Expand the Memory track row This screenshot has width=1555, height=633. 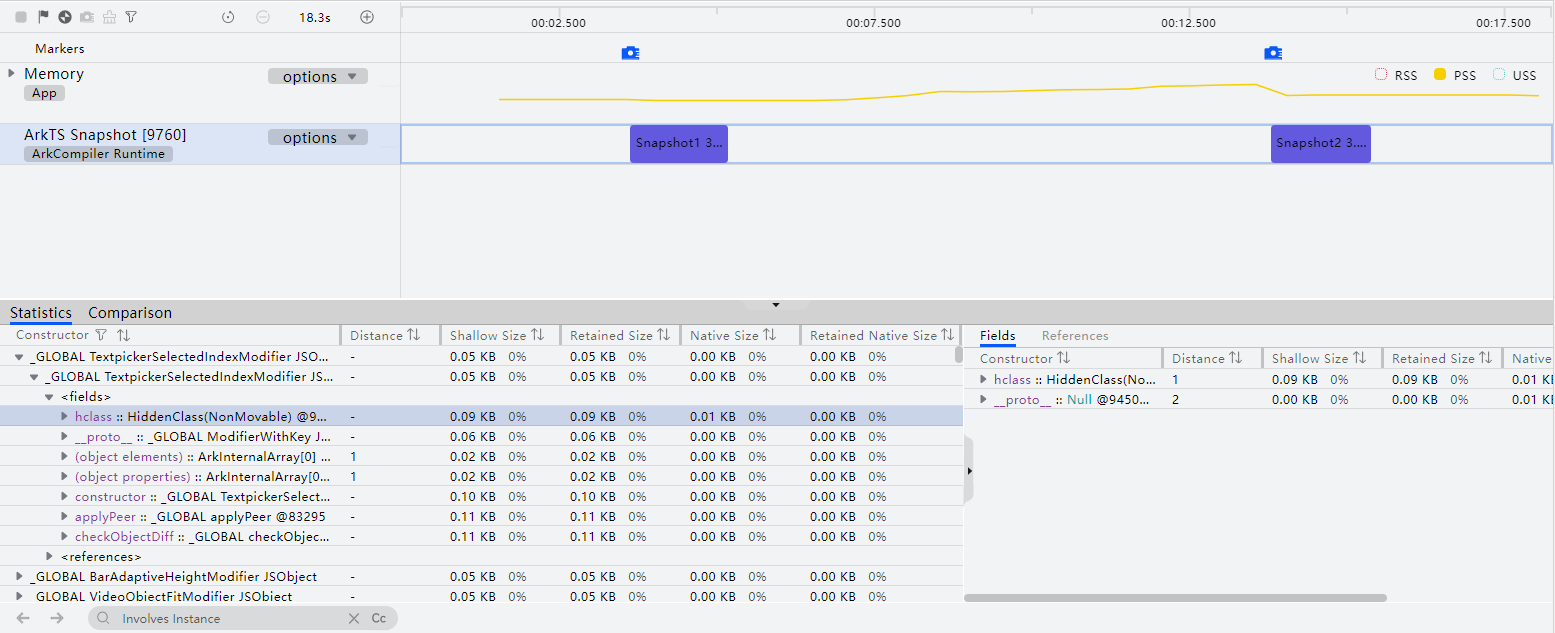(11, 73)
